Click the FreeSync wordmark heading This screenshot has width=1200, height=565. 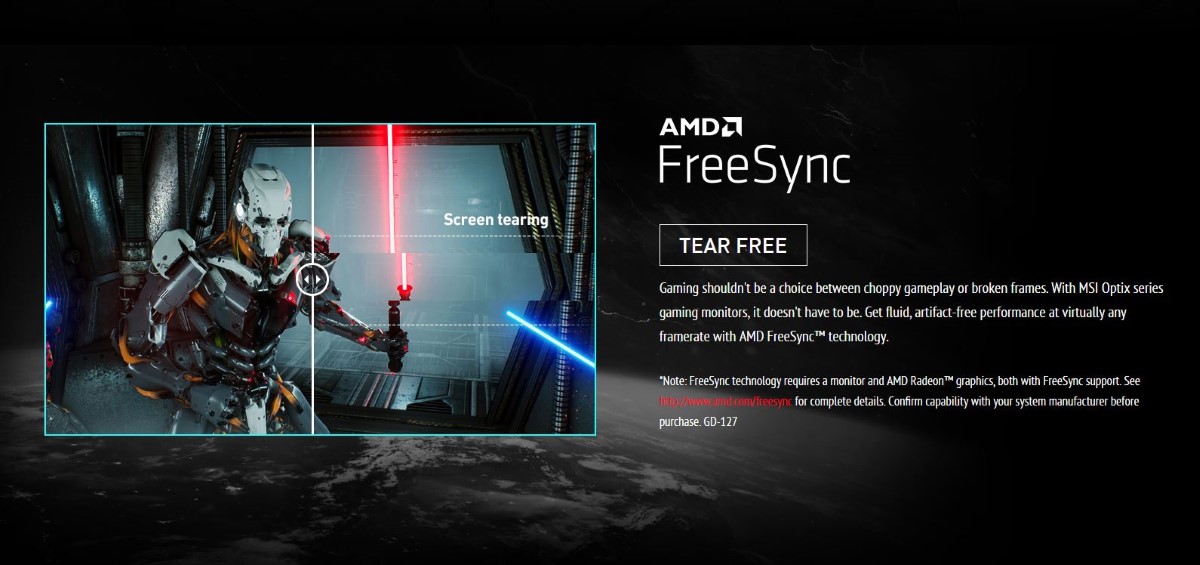(x=755, y=166)
